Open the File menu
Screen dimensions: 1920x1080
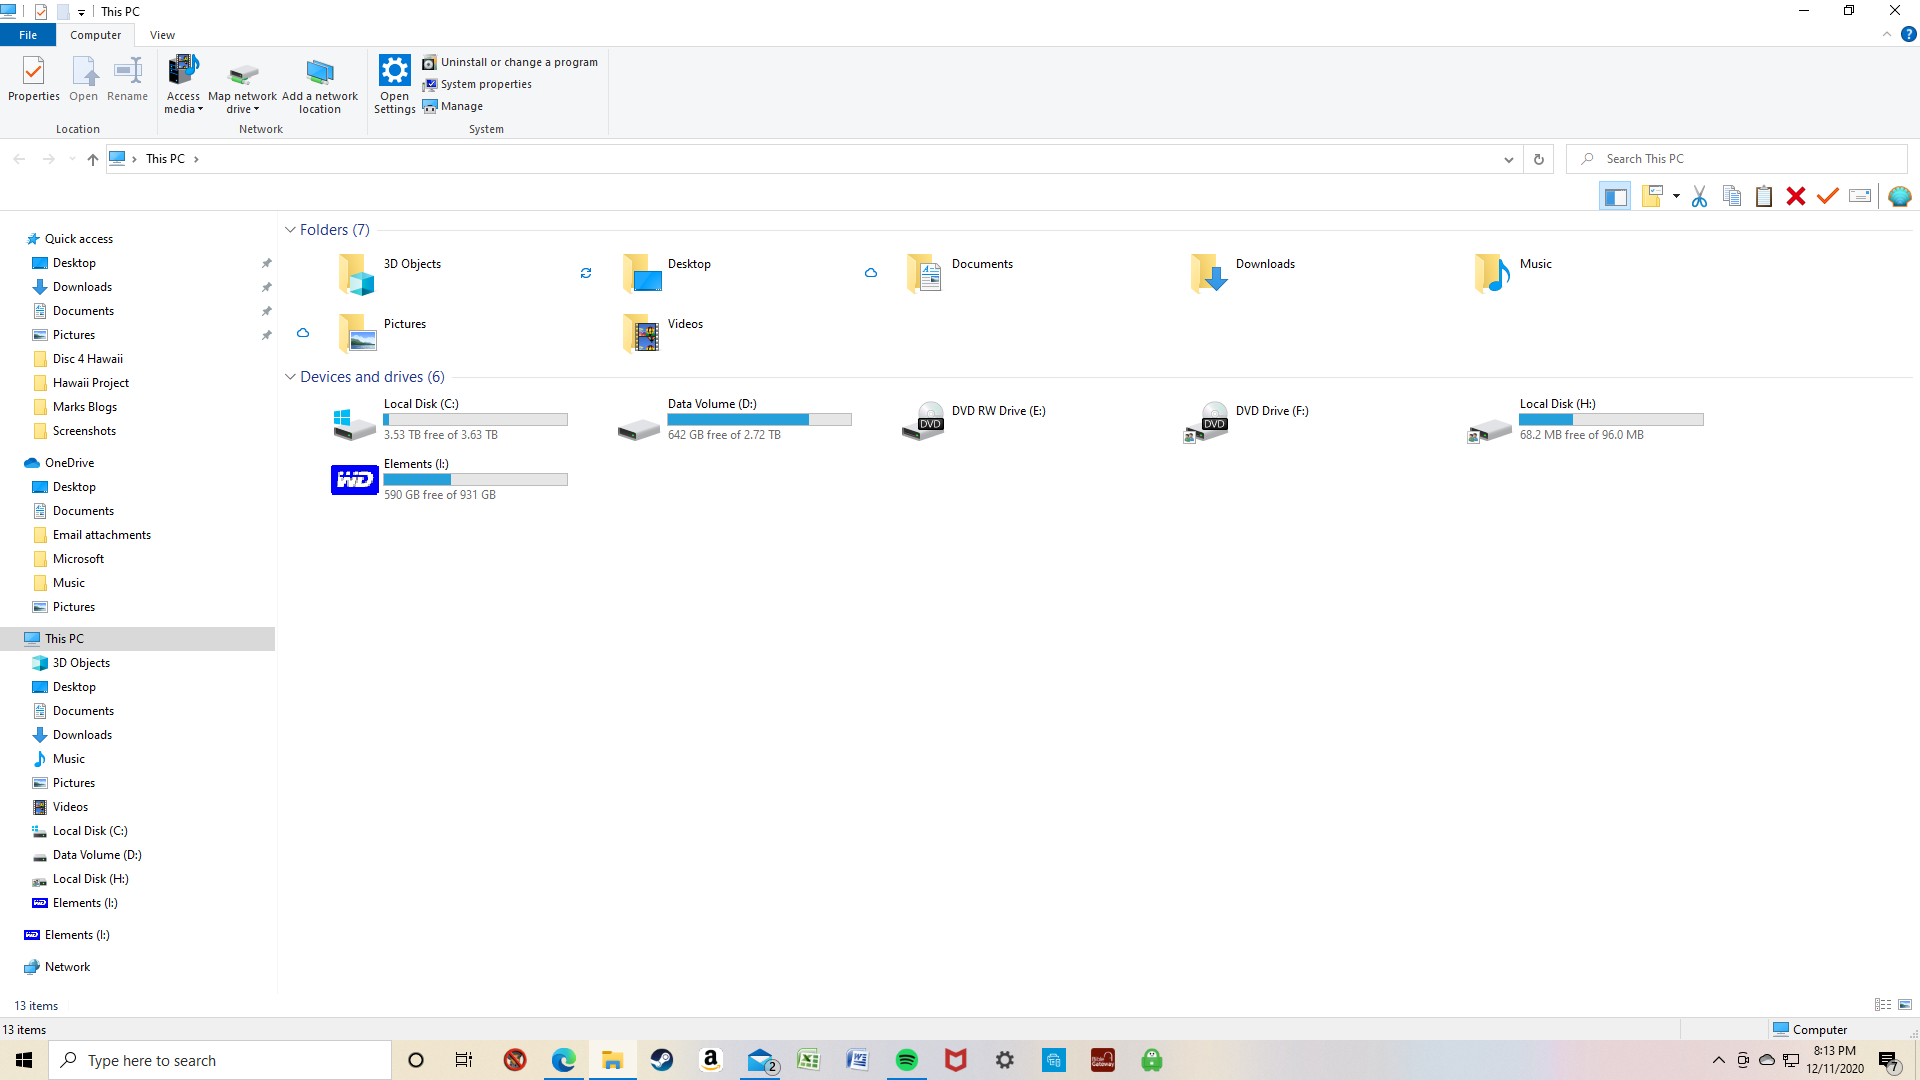click(28, 34)
